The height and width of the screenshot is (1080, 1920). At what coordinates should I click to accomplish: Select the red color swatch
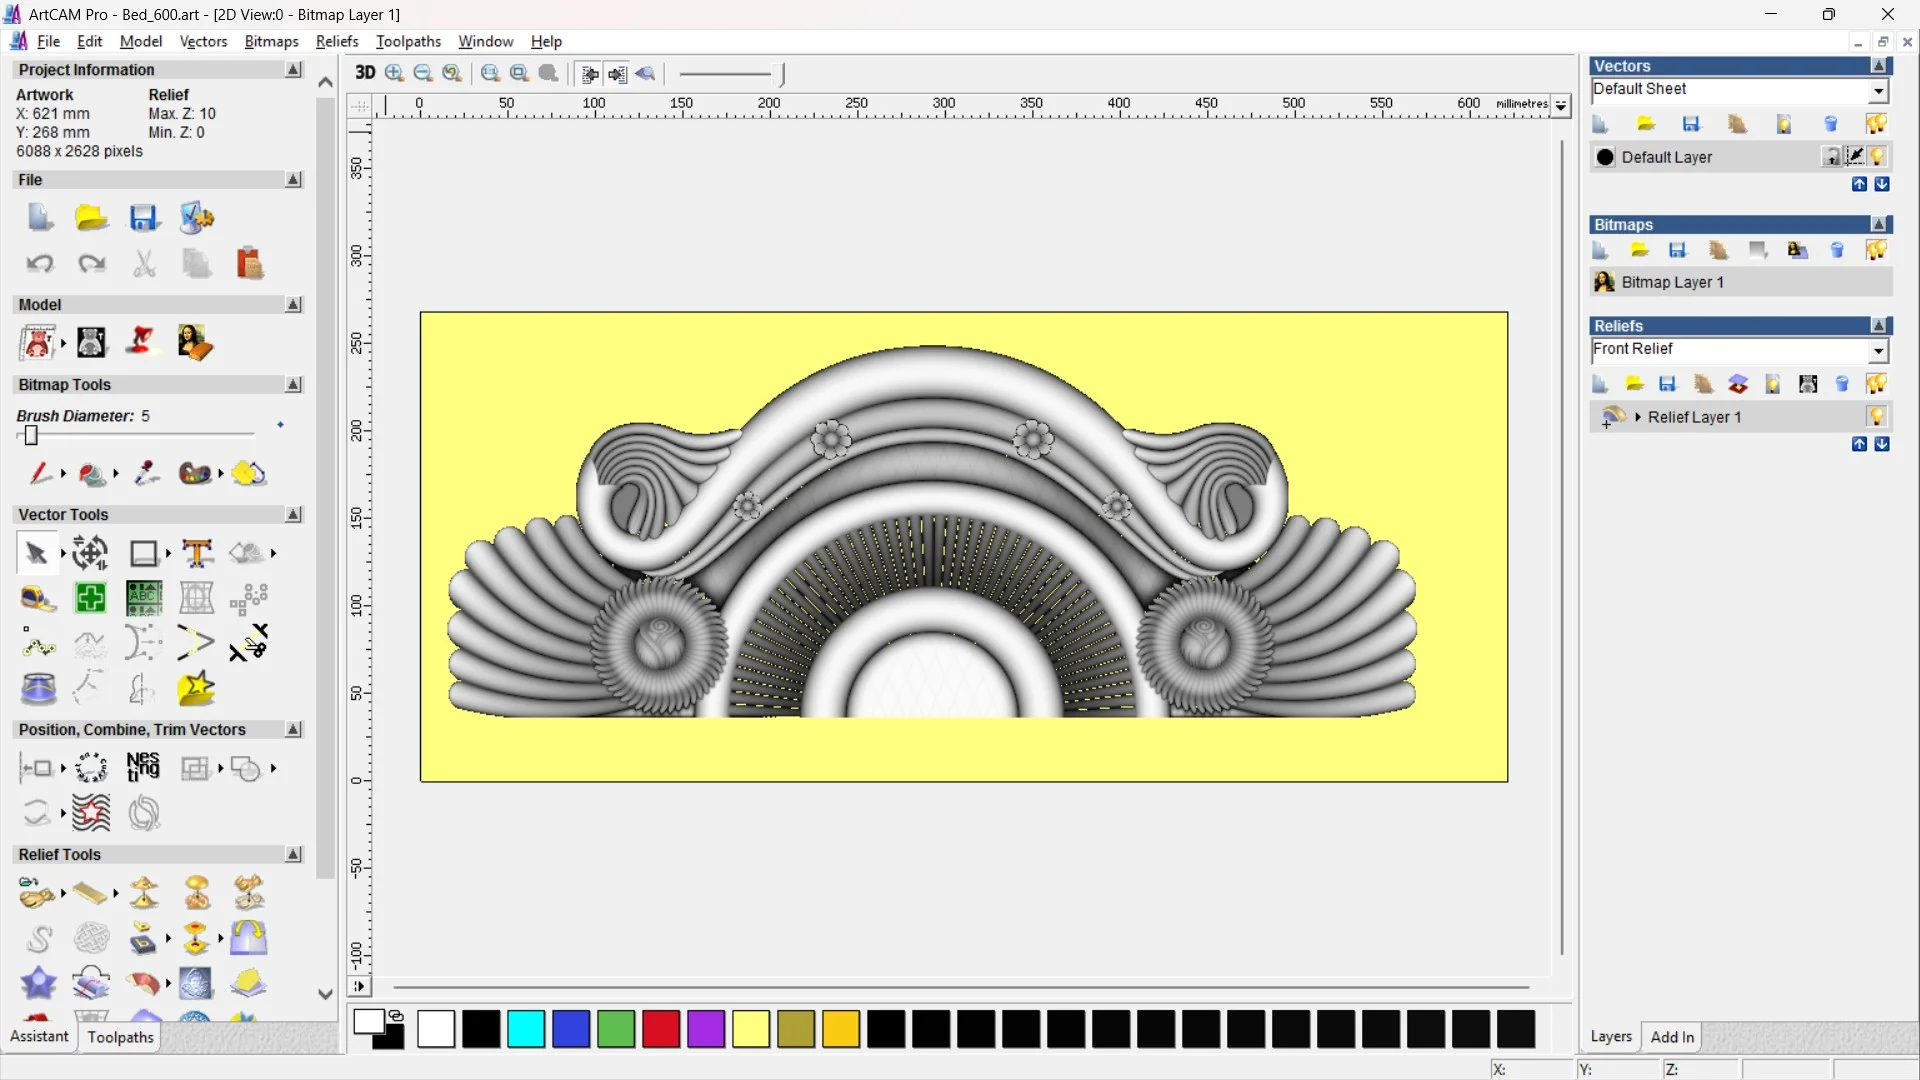[660, 1029]
